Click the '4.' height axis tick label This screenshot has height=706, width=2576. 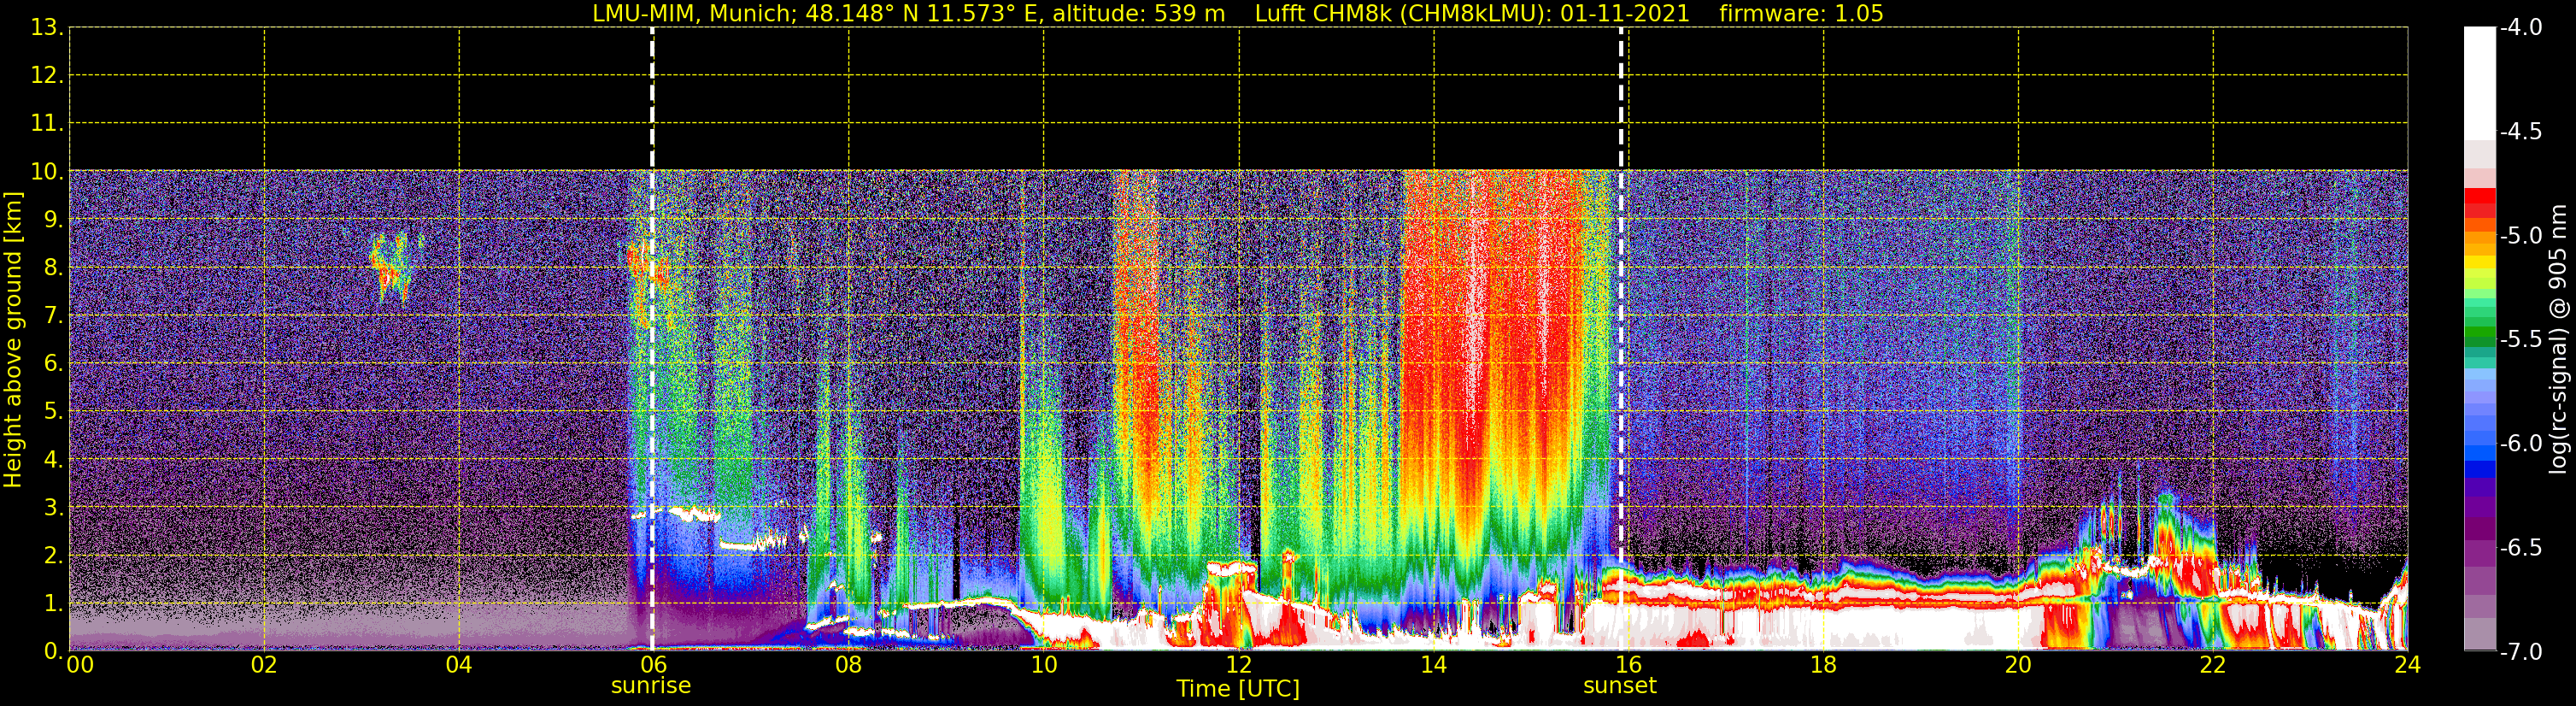click(53, 459)
